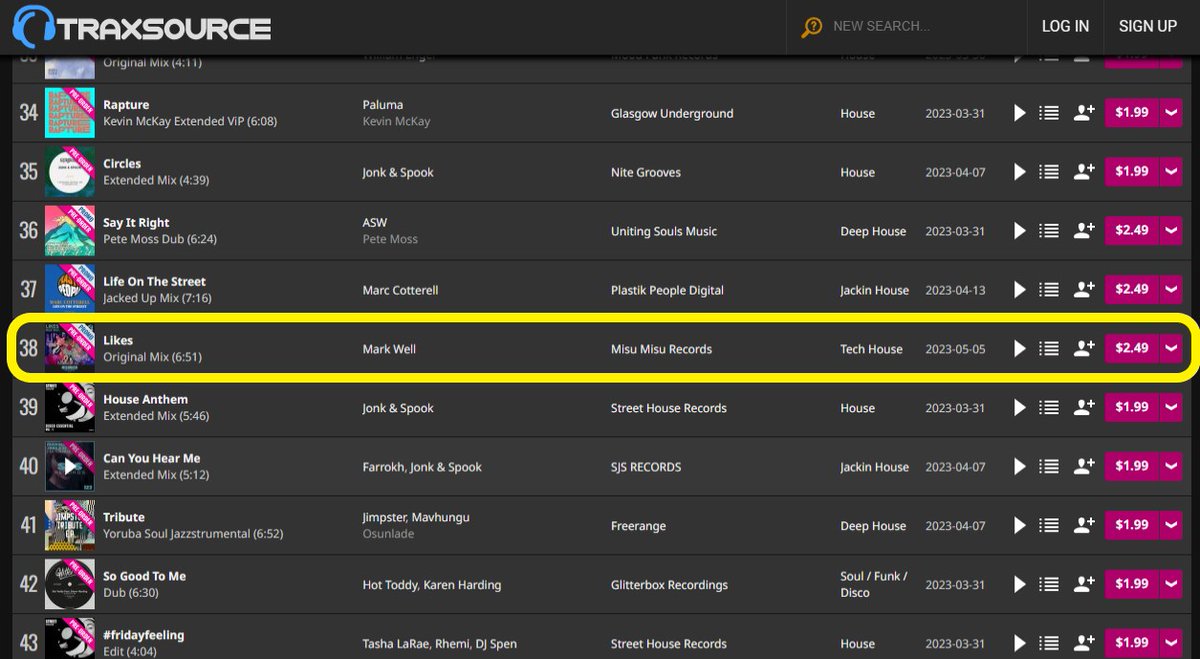
Task: Buy Rapture for $1.99
Action: [1132, 113]
